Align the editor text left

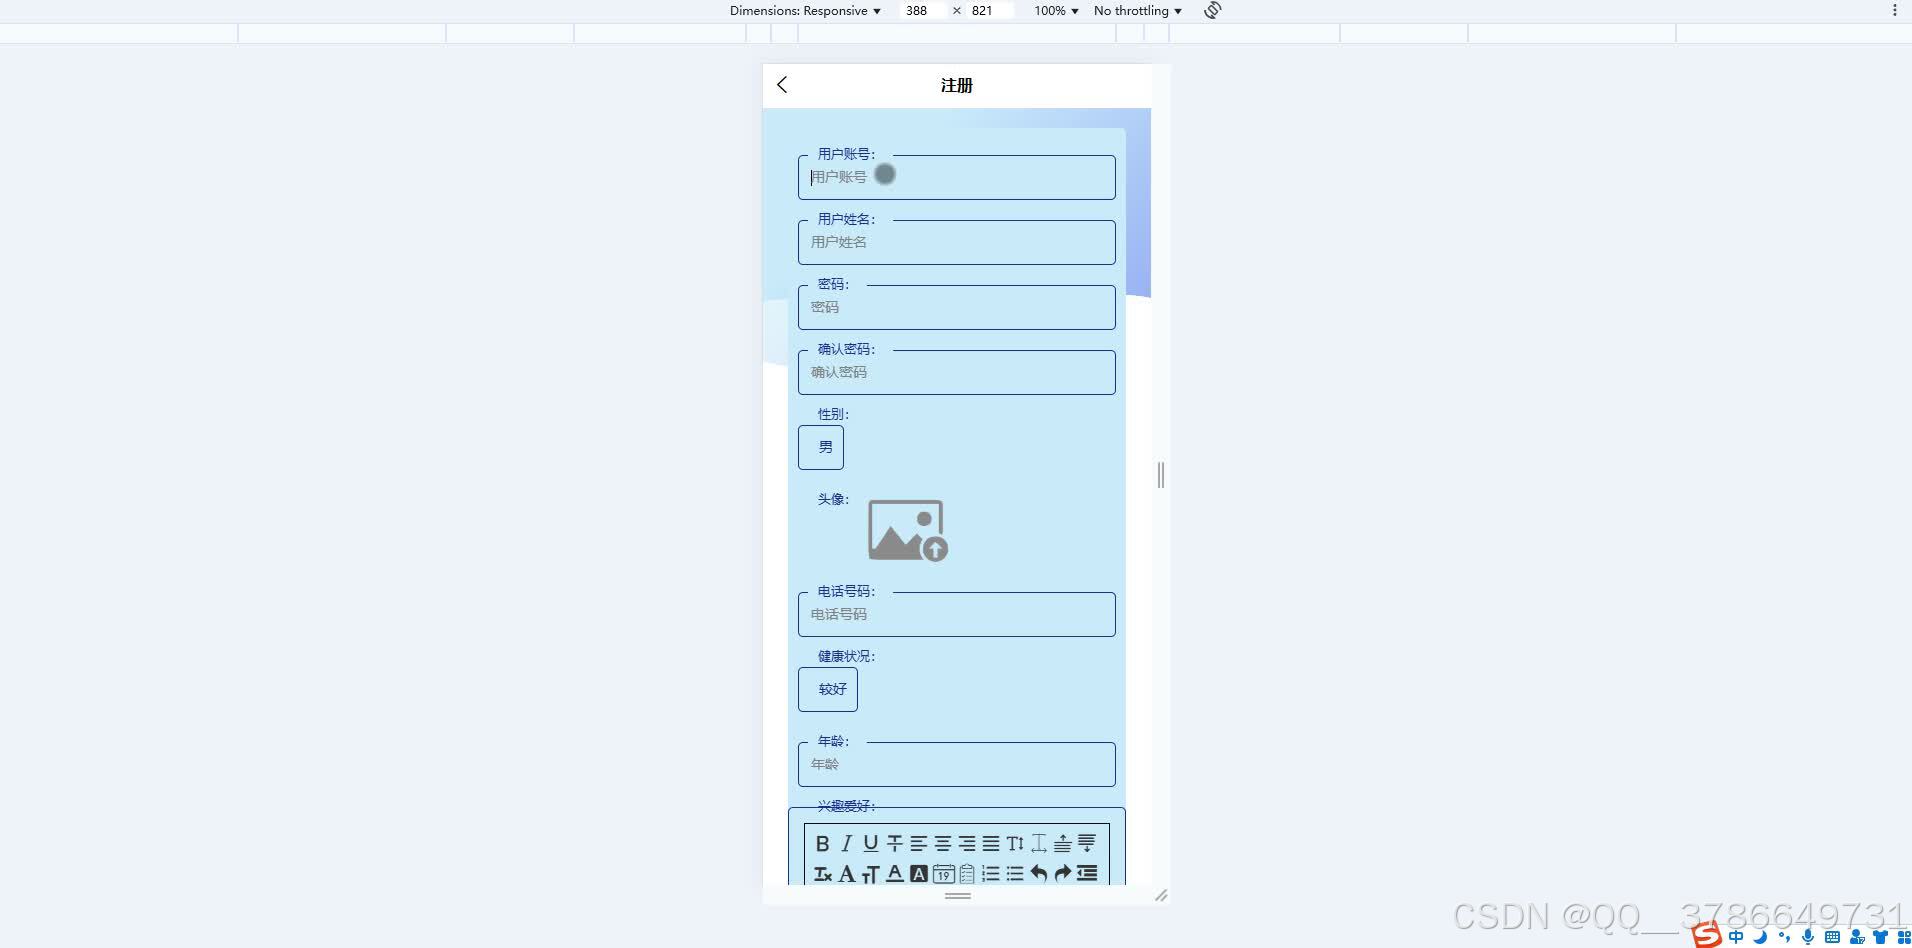click(918, 844)
